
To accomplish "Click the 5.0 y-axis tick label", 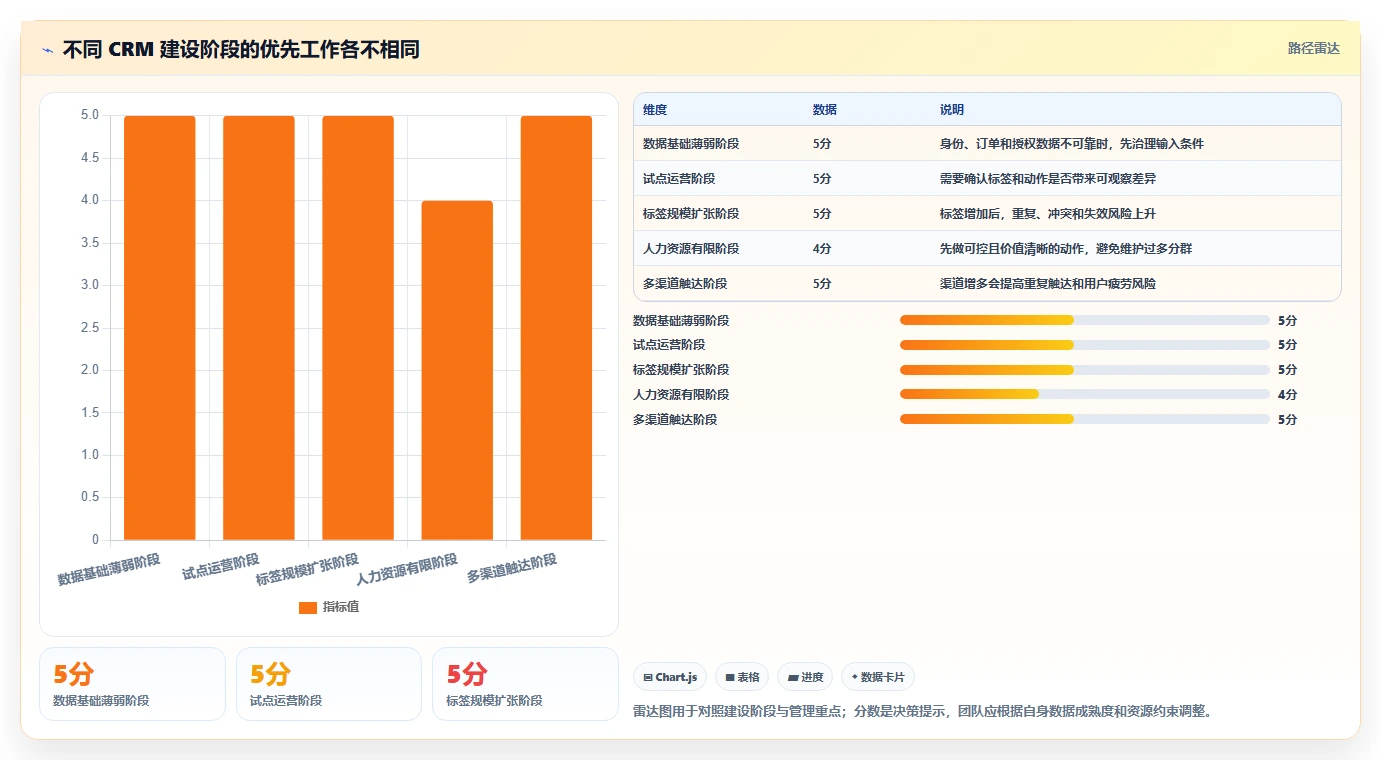I will pos(90,115).
